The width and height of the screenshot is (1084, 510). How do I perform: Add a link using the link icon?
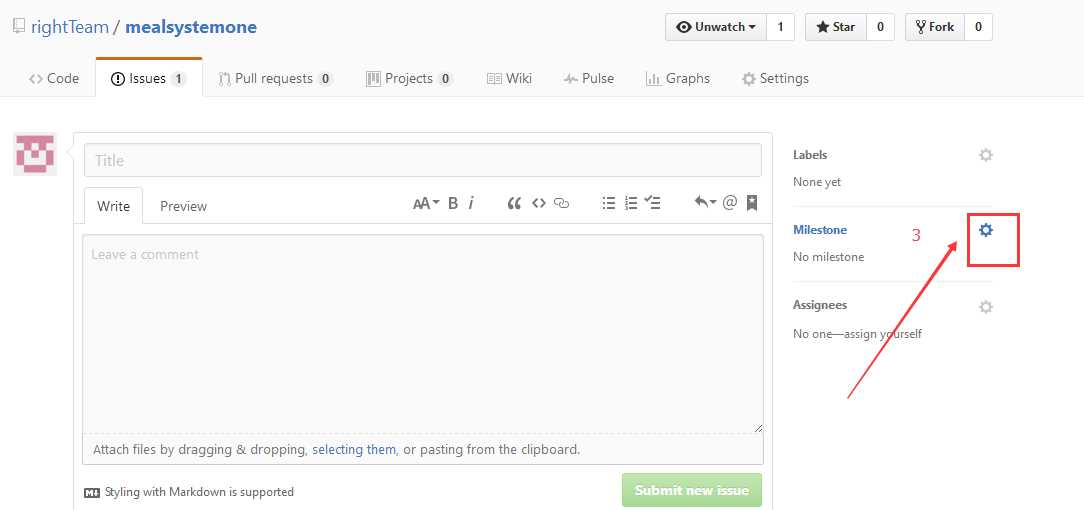pyautogui.click(x=561, y=203)
